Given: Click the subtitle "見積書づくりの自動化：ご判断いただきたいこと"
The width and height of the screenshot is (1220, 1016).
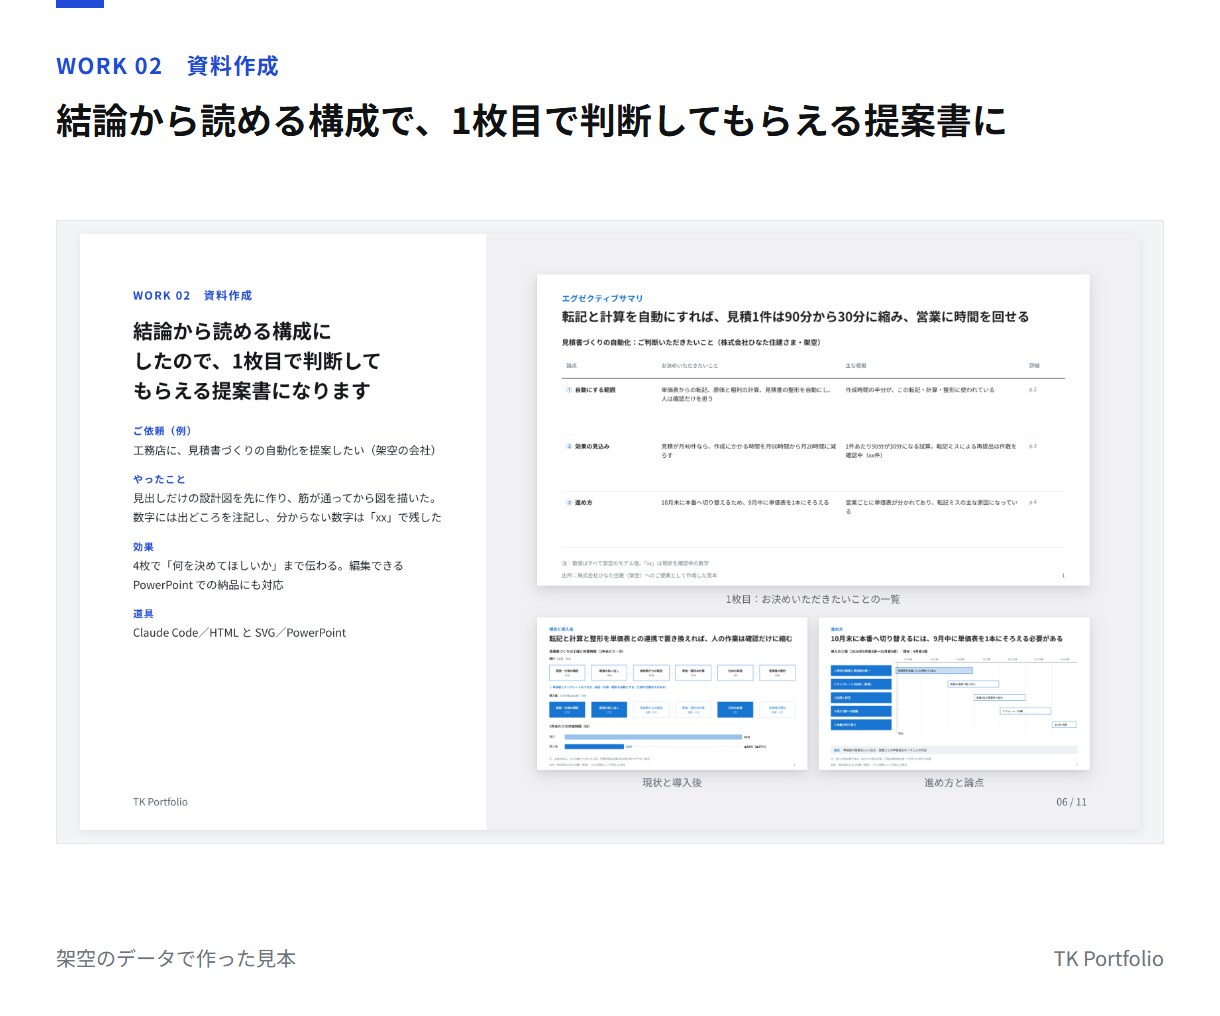Looking at the screenshot, I should 691,343.
